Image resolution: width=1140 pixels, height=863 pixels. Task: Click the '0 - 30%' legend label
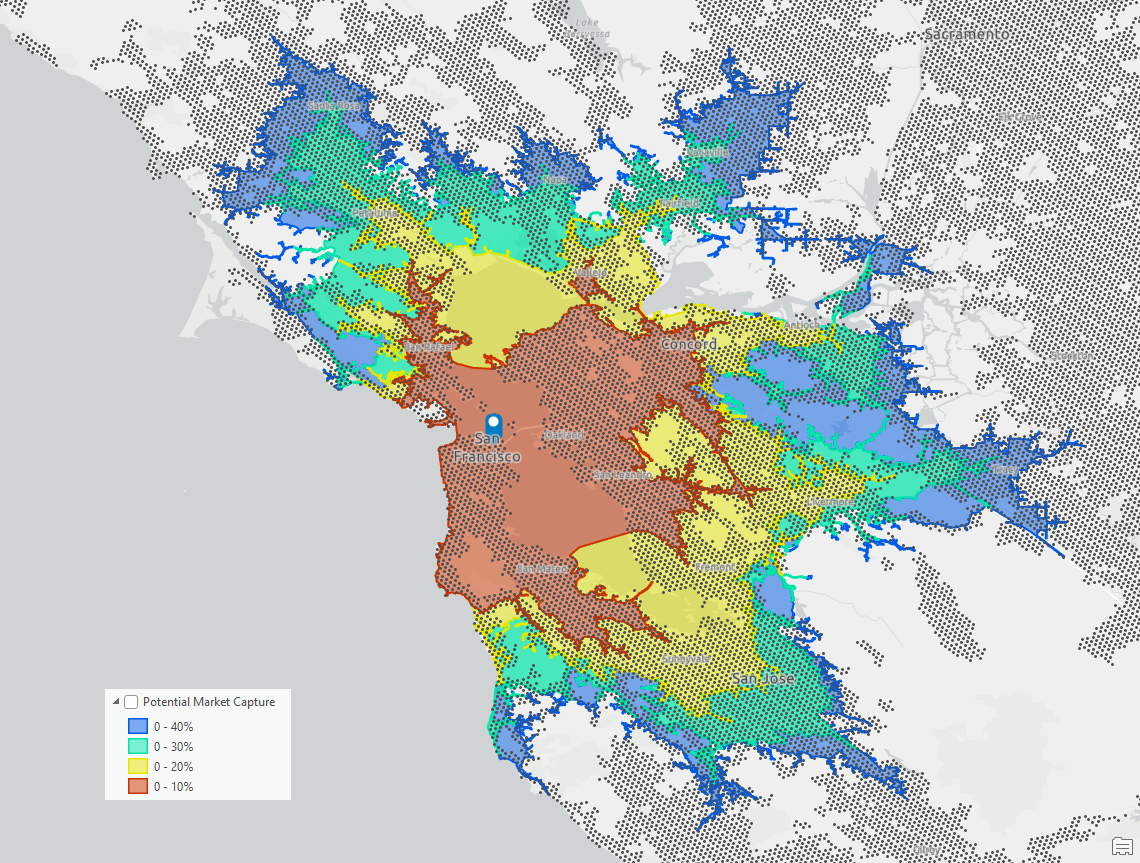click(173, 747)
